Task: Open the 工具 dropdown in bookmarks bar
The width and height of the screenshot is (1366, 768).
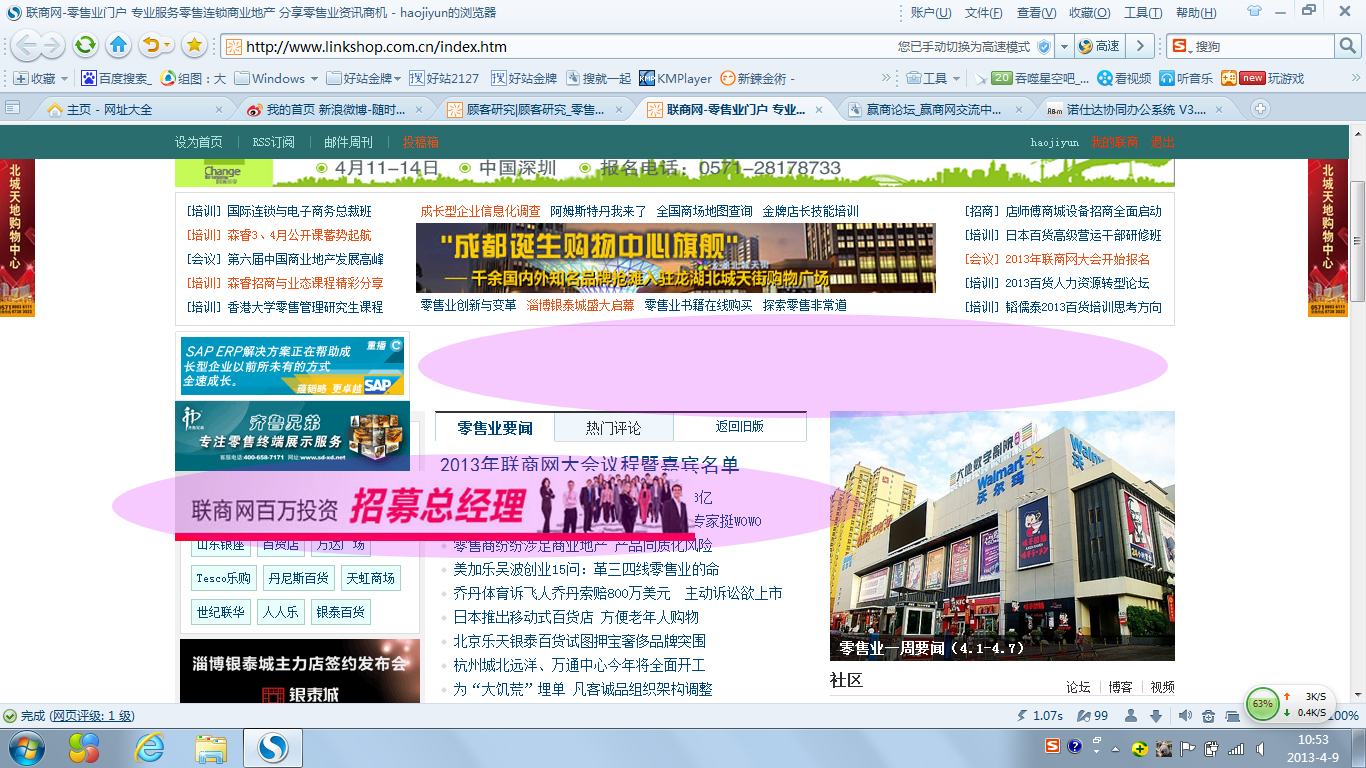Action: click(957, 78)
